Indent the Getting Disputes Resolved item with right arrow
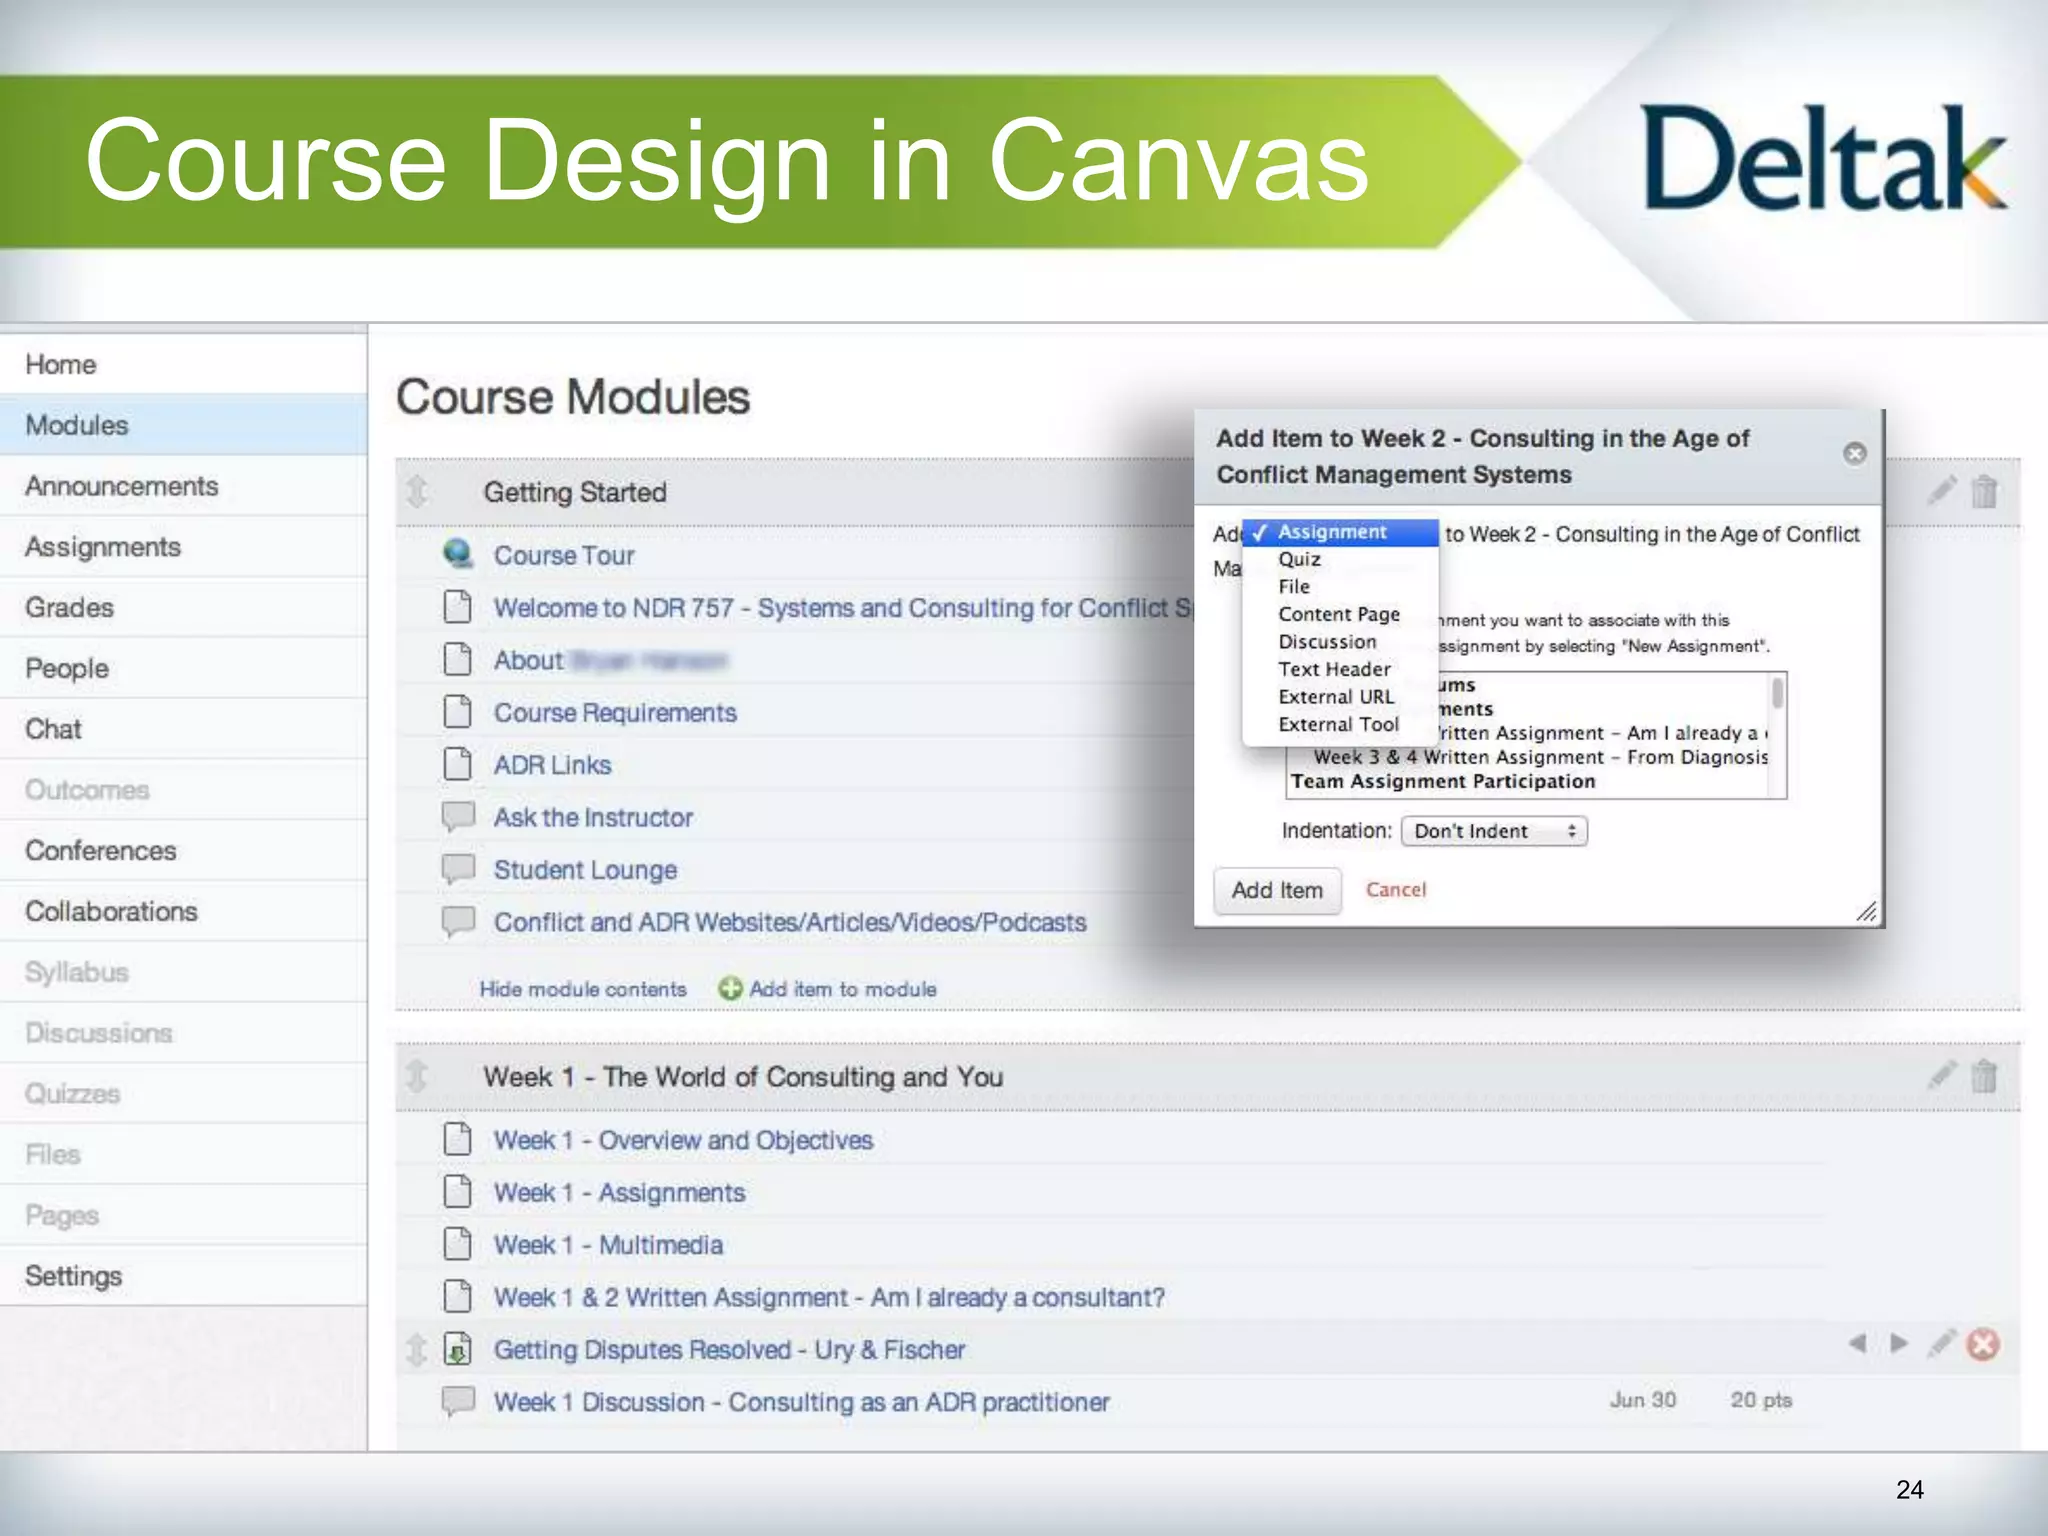Viewport: 2048px width, 1536px height. (1899, 1343)
